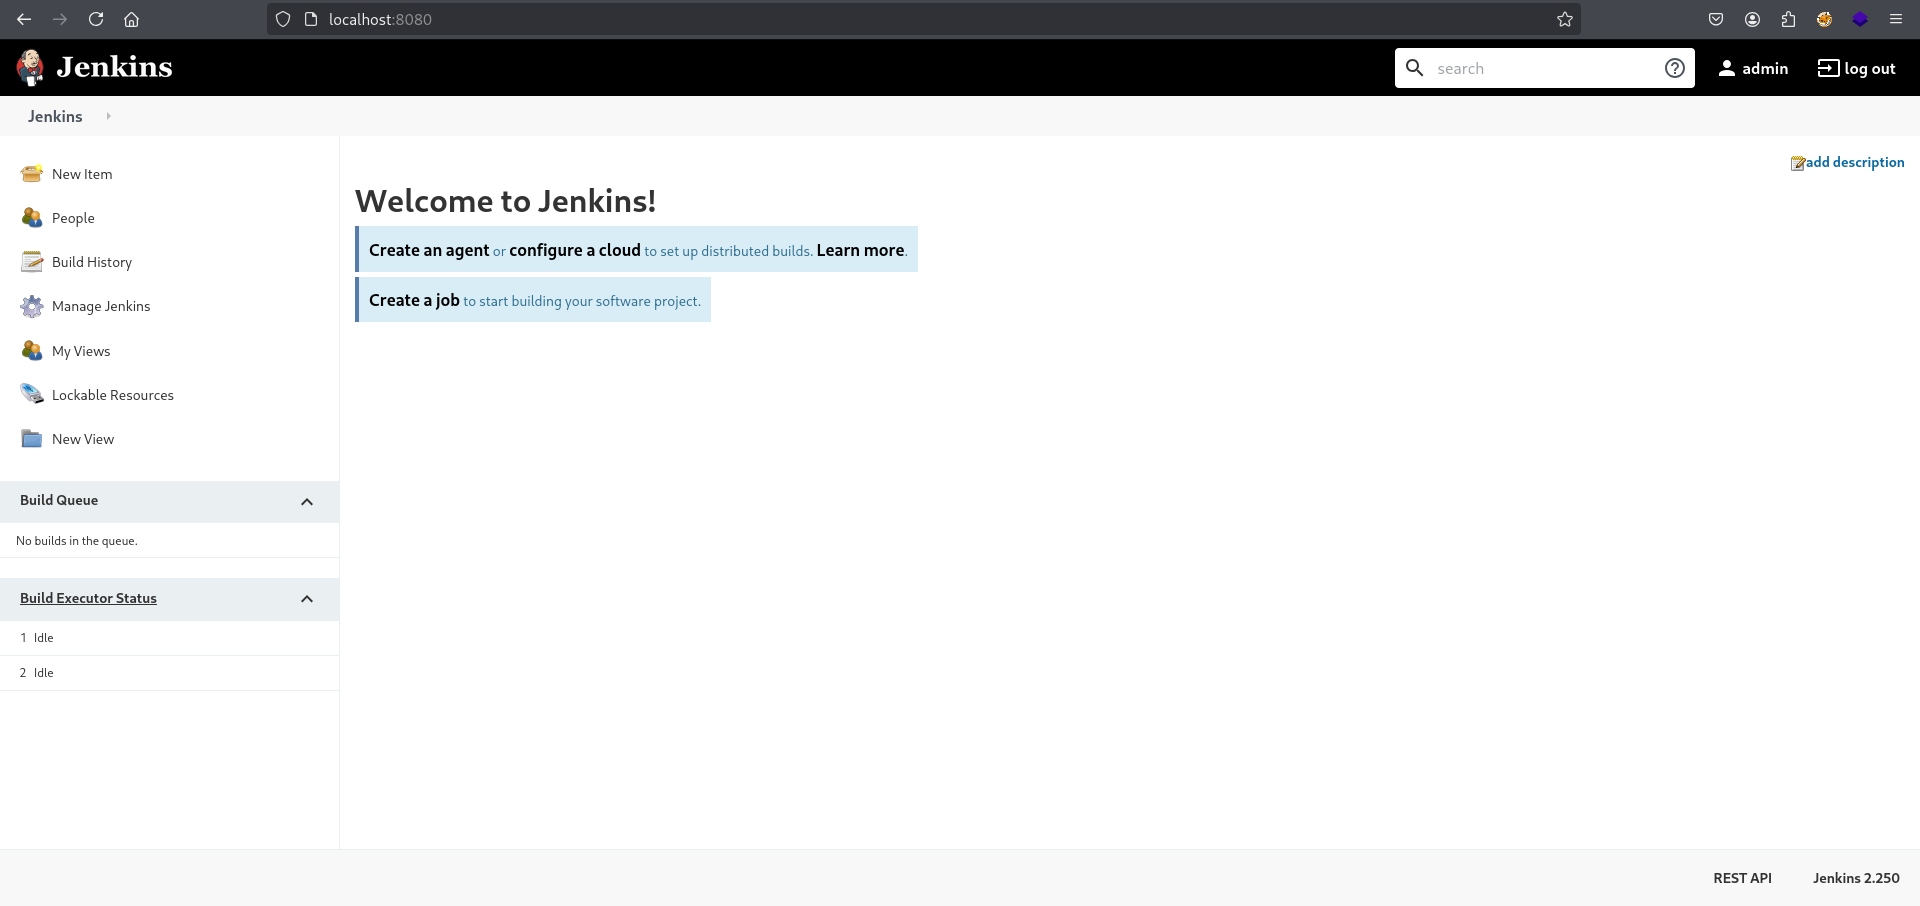Open Build History page
Screen dimensions: 1920x906
92,262
